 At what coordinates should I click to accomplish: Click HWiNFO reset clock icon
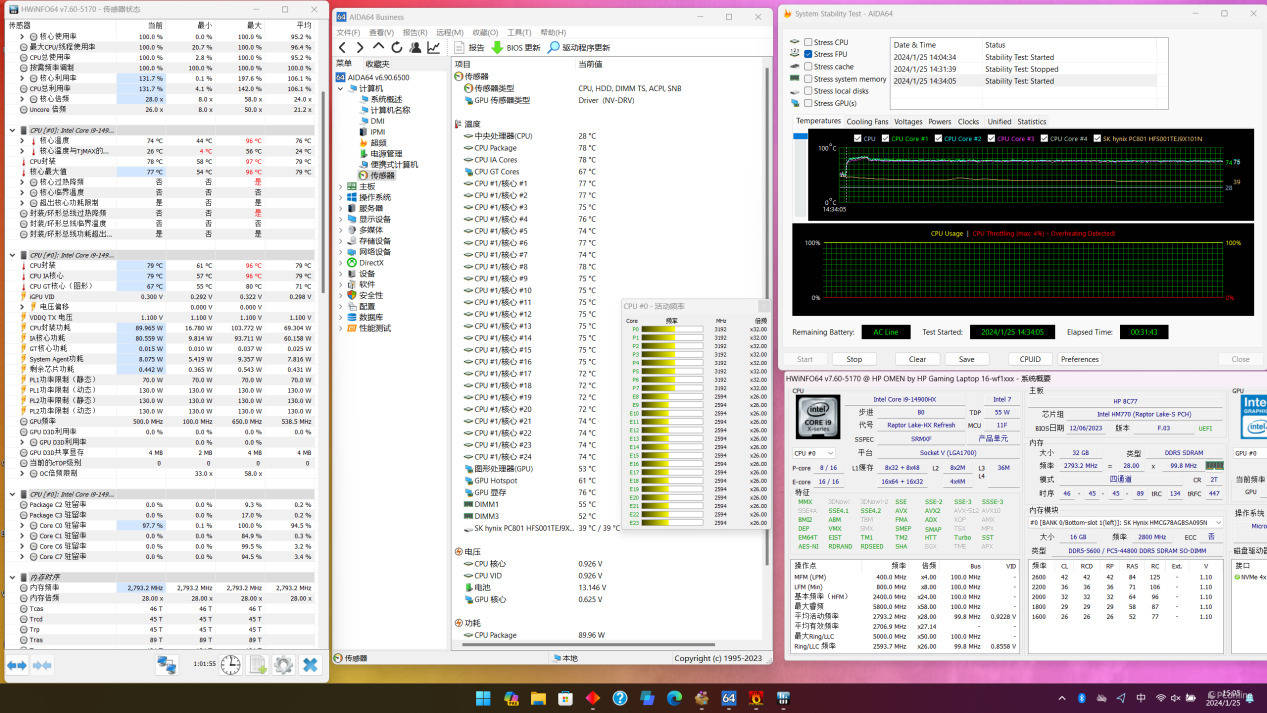(x=230, y=665)
